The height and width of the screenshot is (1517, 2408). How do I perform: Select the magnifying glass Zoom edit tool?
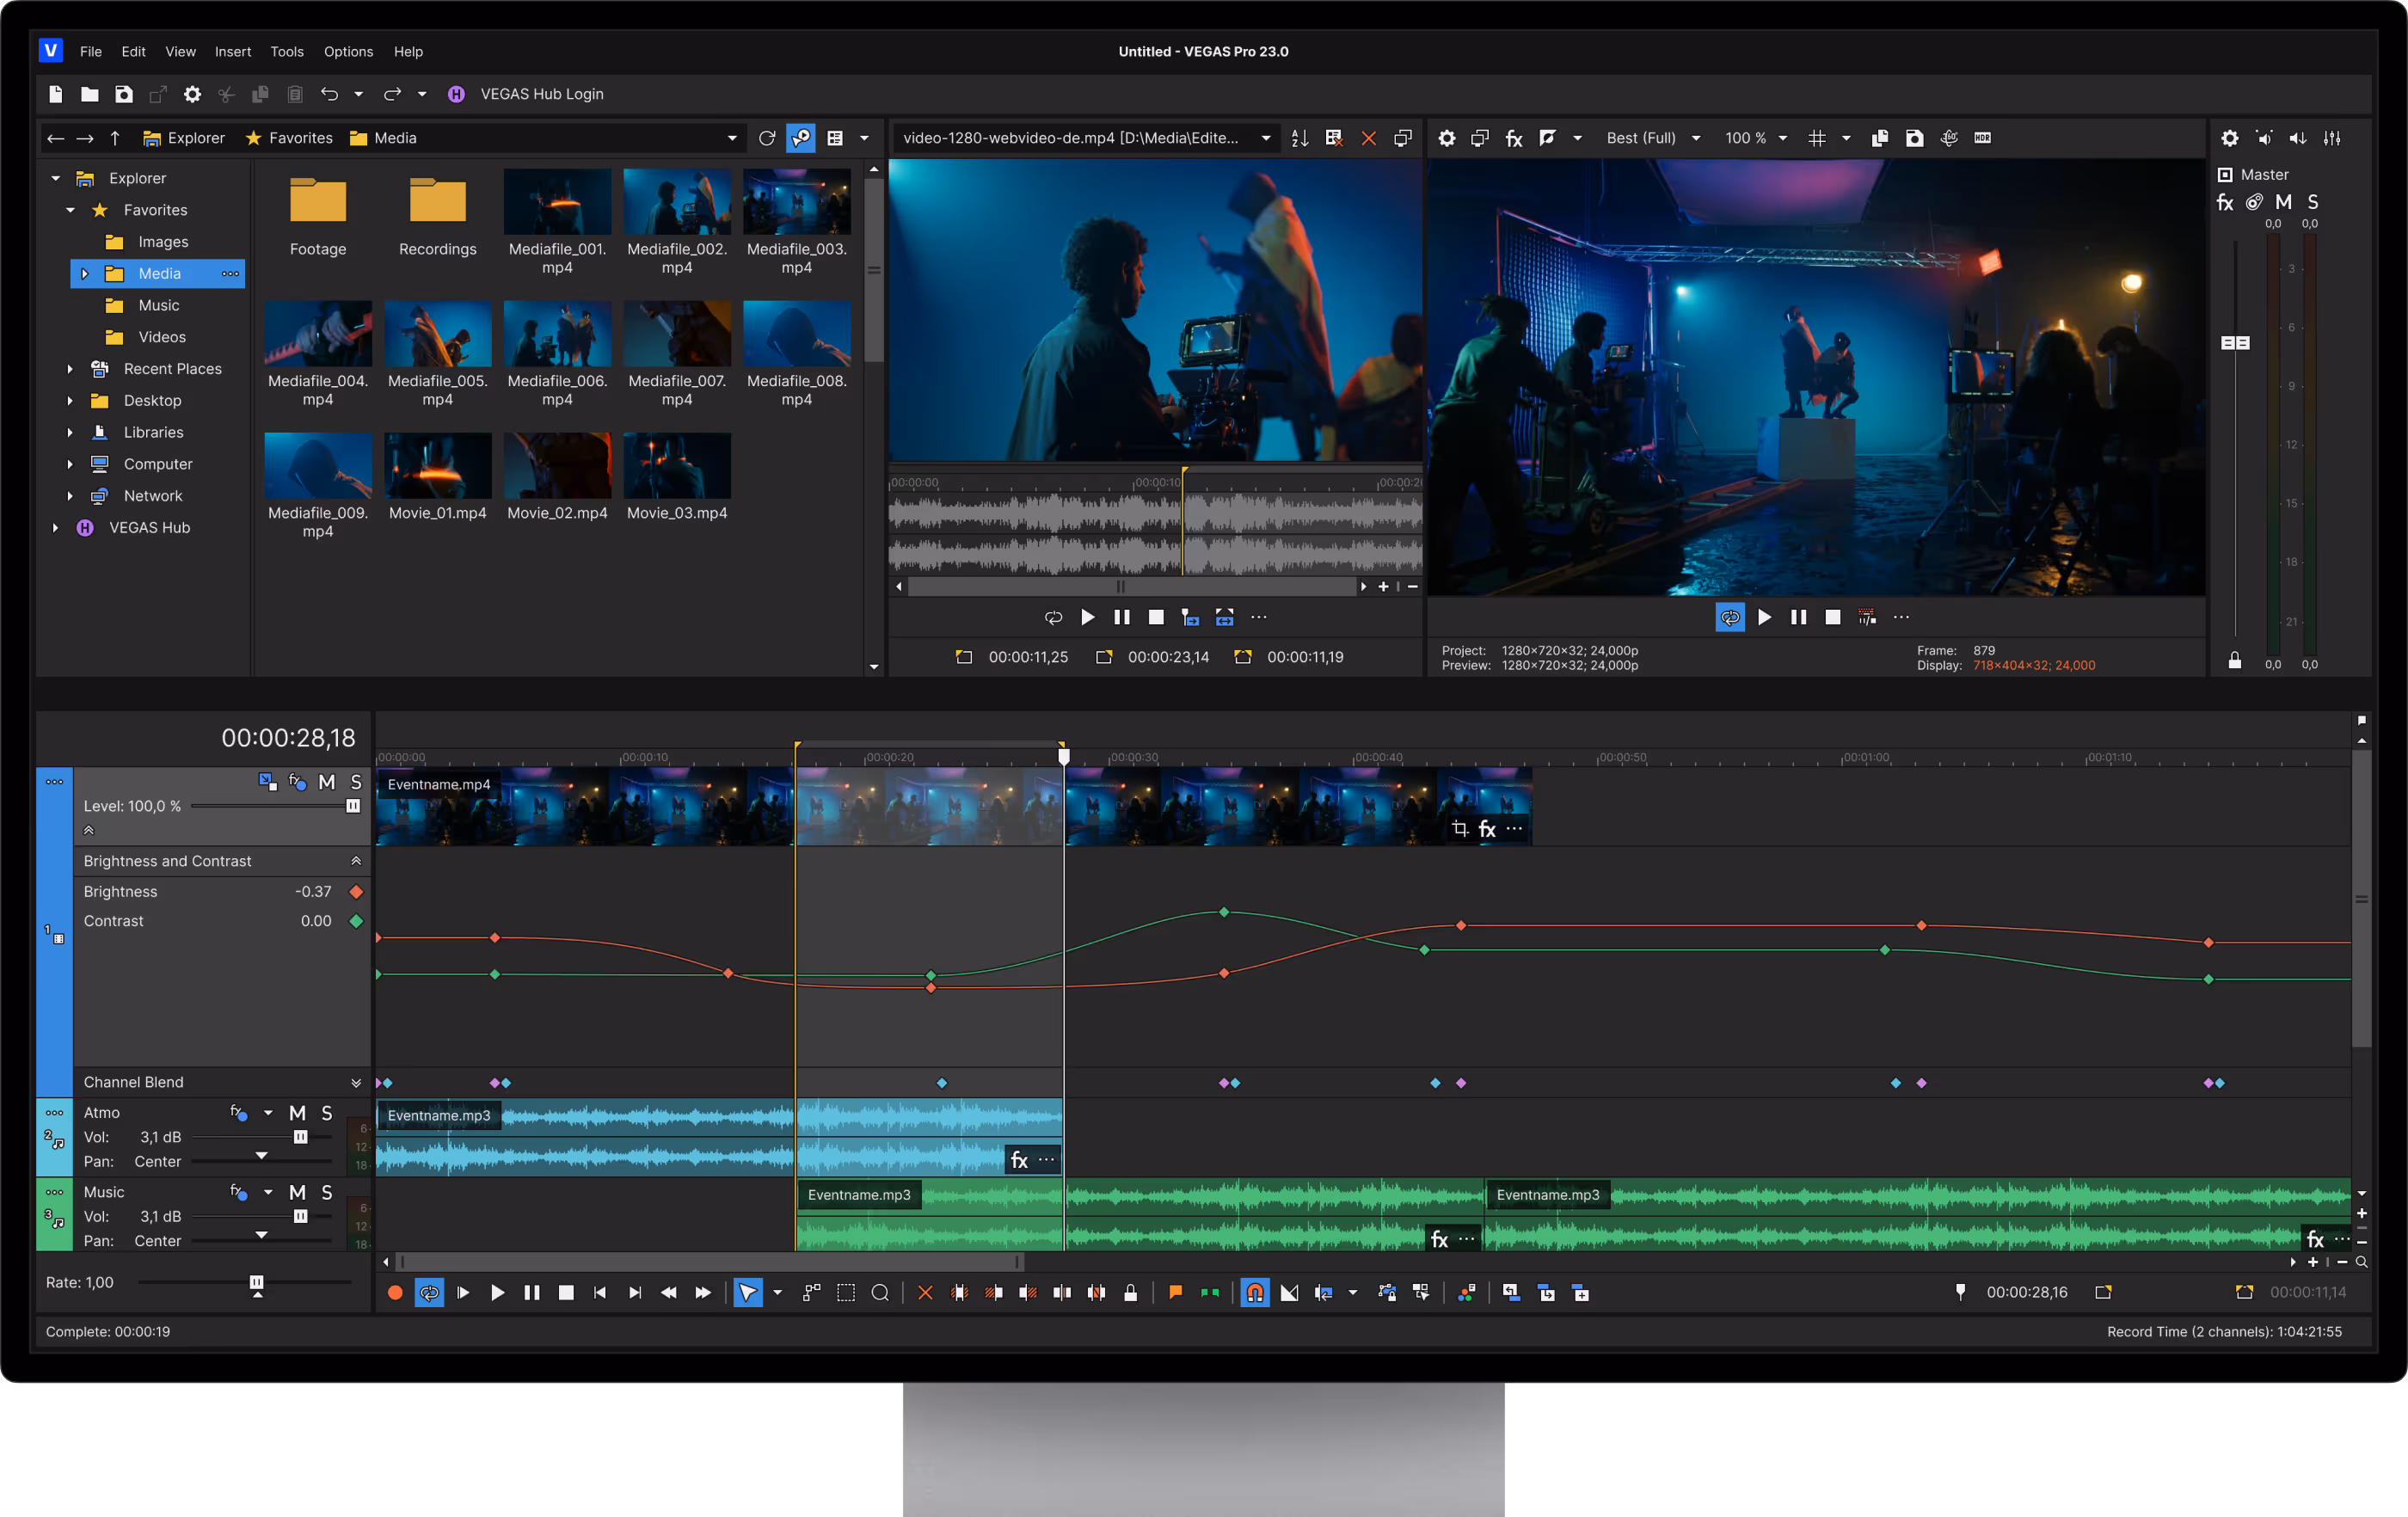[x=880, y=1292]
